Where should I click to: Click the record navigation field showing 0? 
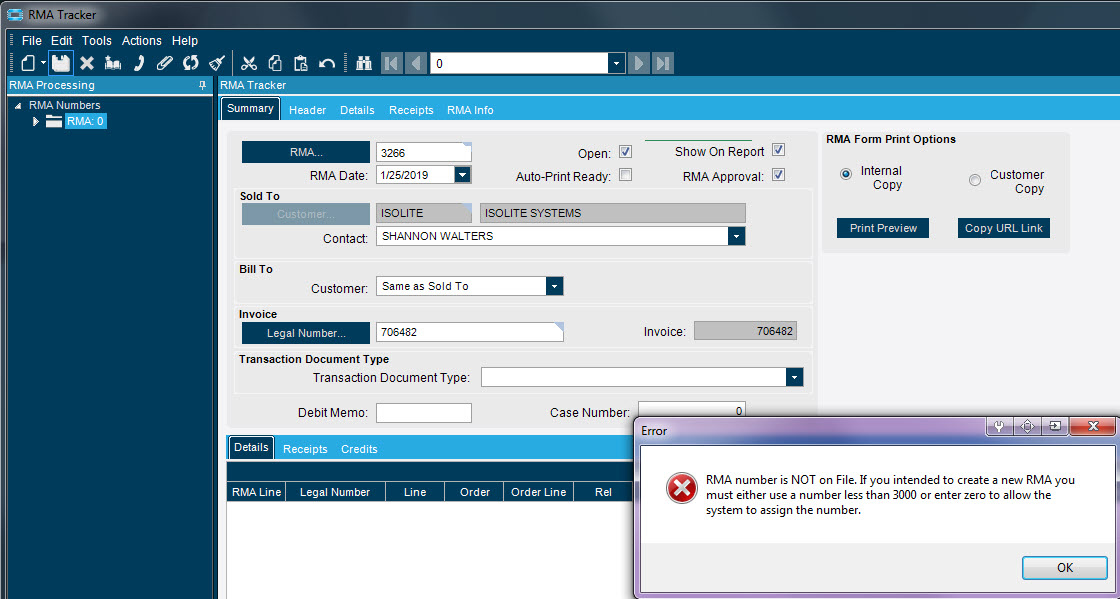[x=519, y=63]
